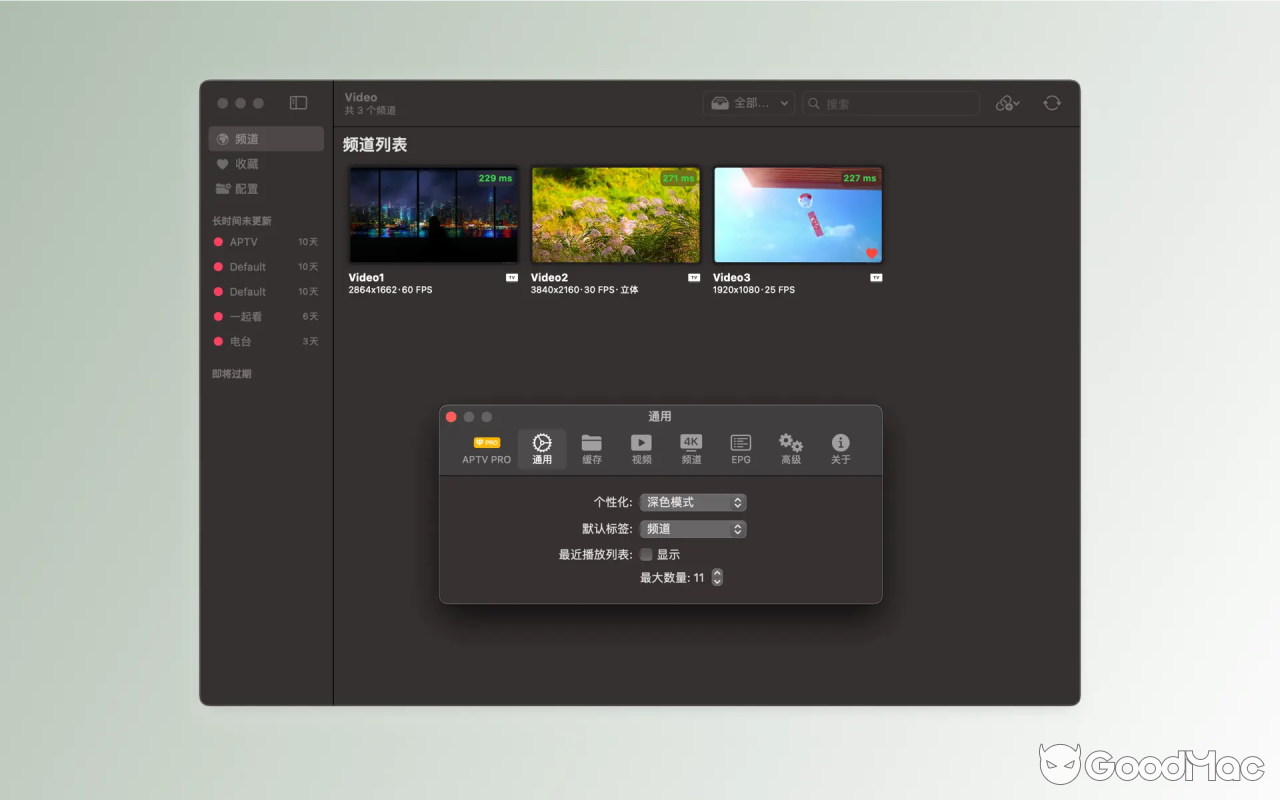Enable 显示 for 最近播放列表
1280x800 pixels.
coord(646,553)
